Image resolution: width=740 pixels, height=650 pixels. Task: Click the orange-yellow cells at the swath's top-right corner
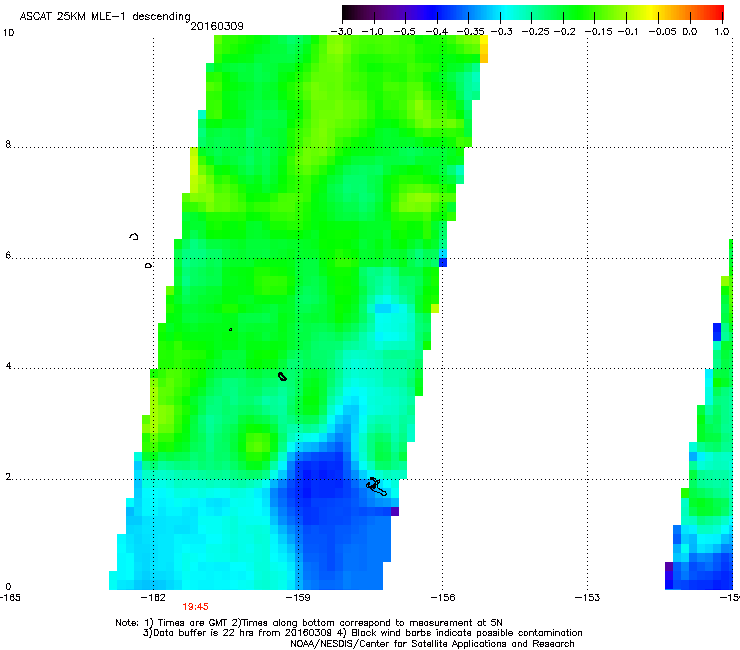tap(484, 49)
